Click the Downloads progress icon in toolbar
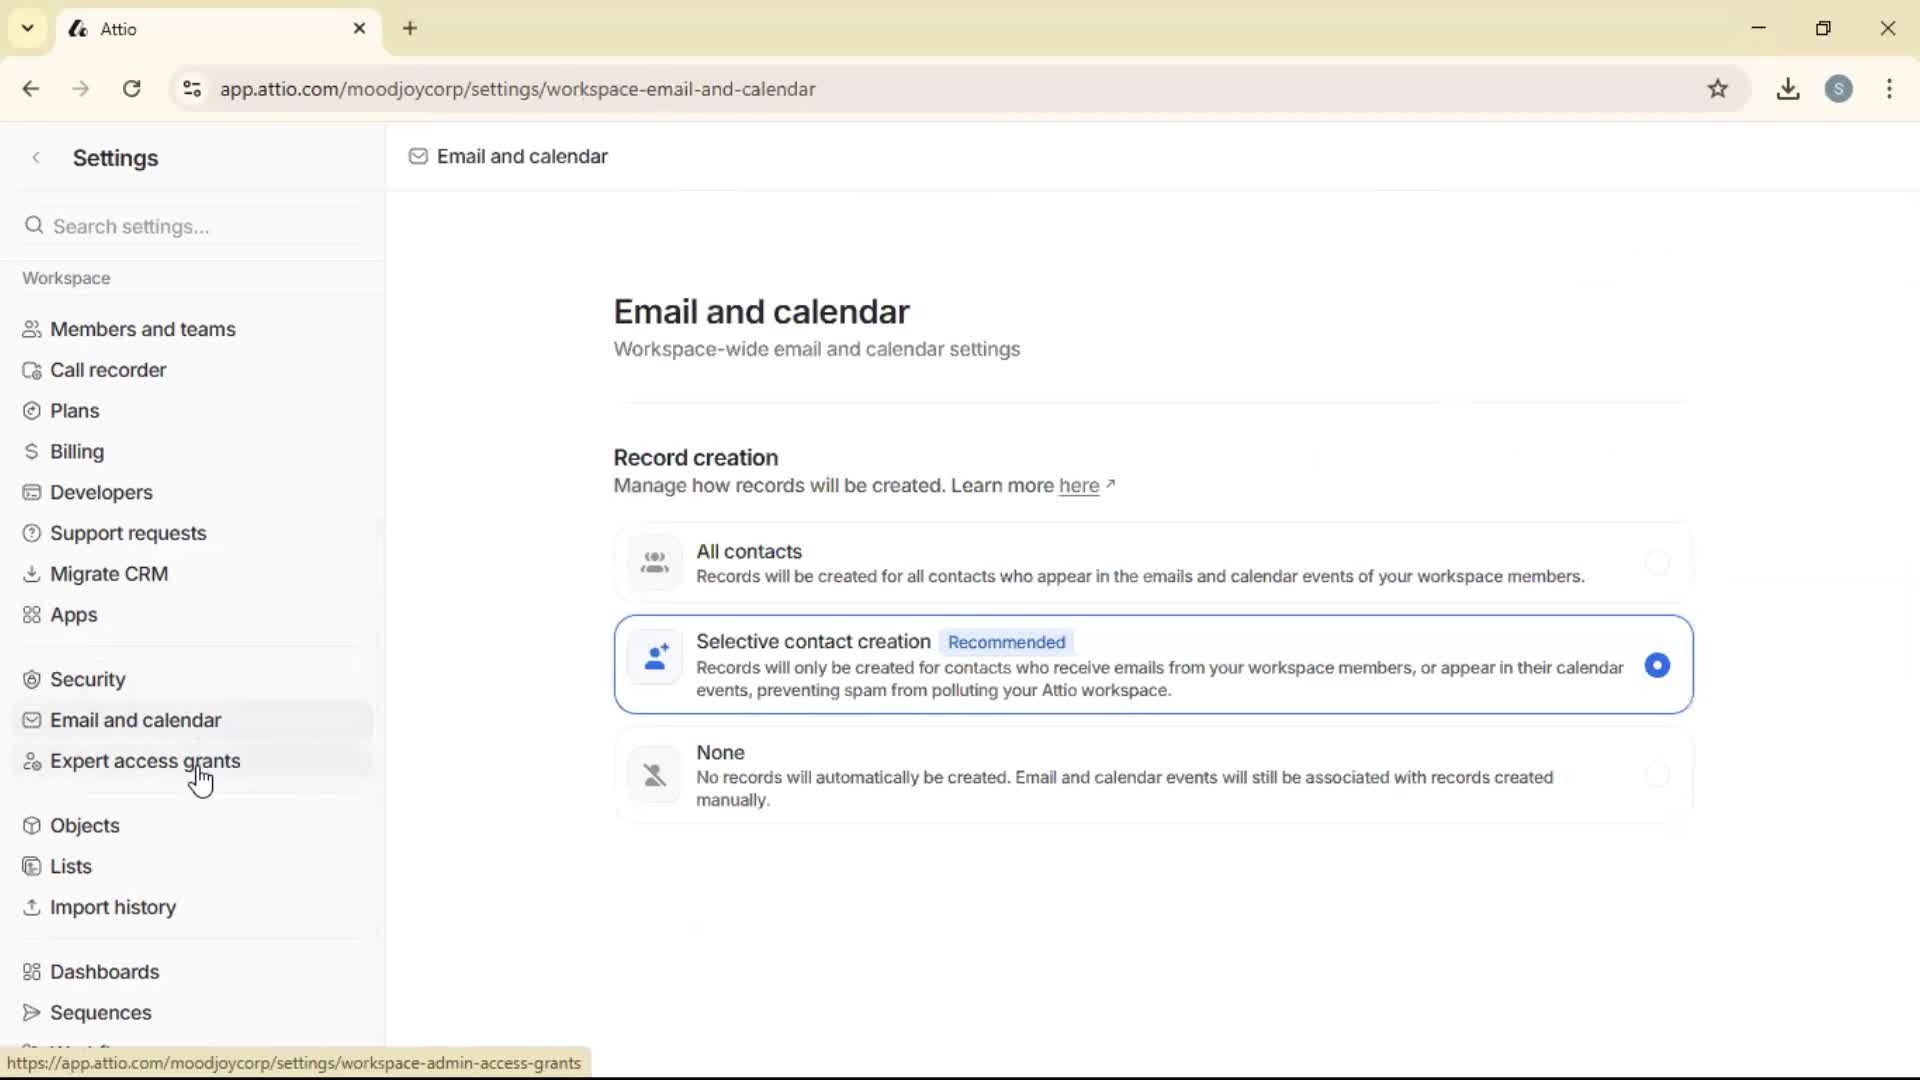 pyautogui.click(x=1788, y=89)
